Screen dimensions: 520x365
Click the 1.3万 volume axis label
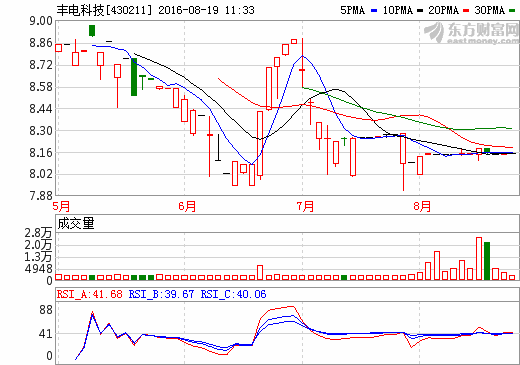coord(38,257)
